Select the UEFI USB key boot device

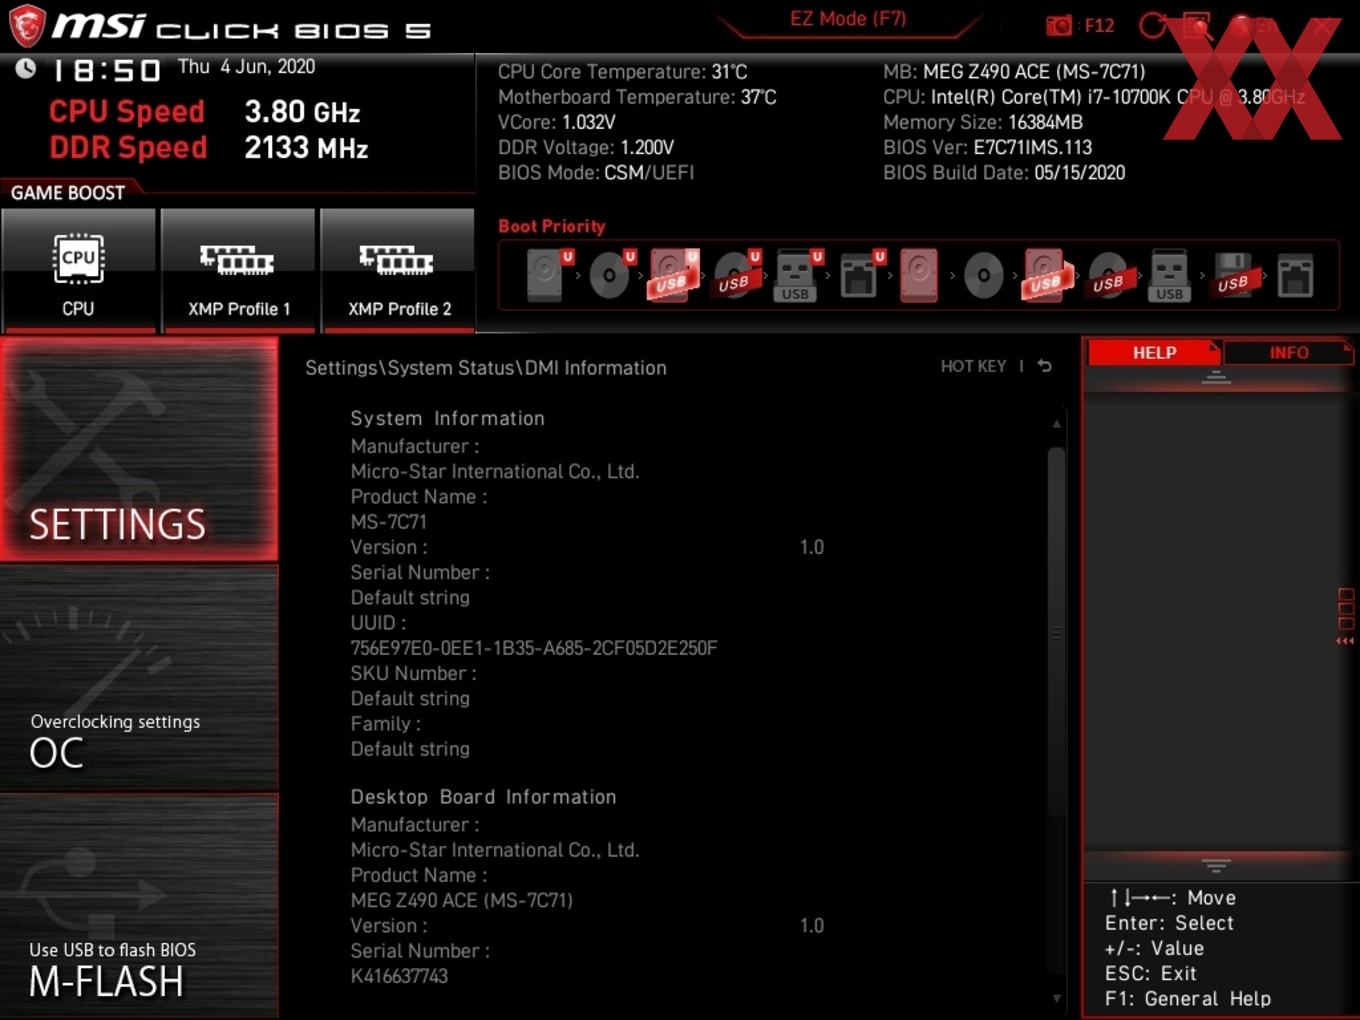point(798,274)
